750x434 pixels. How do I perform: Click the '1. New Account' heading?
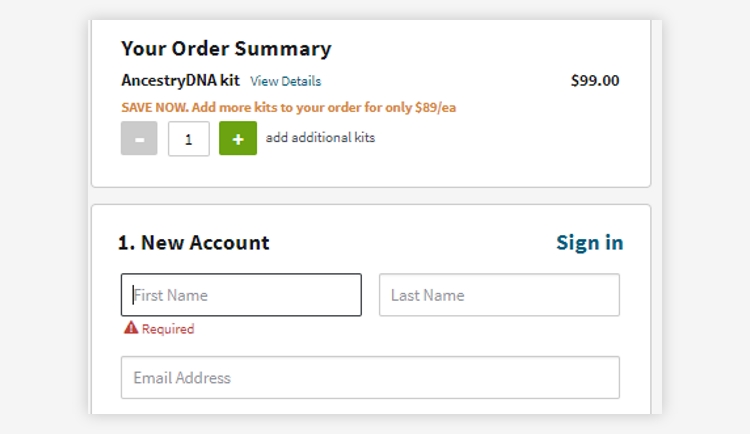click(x=194, y=243)
